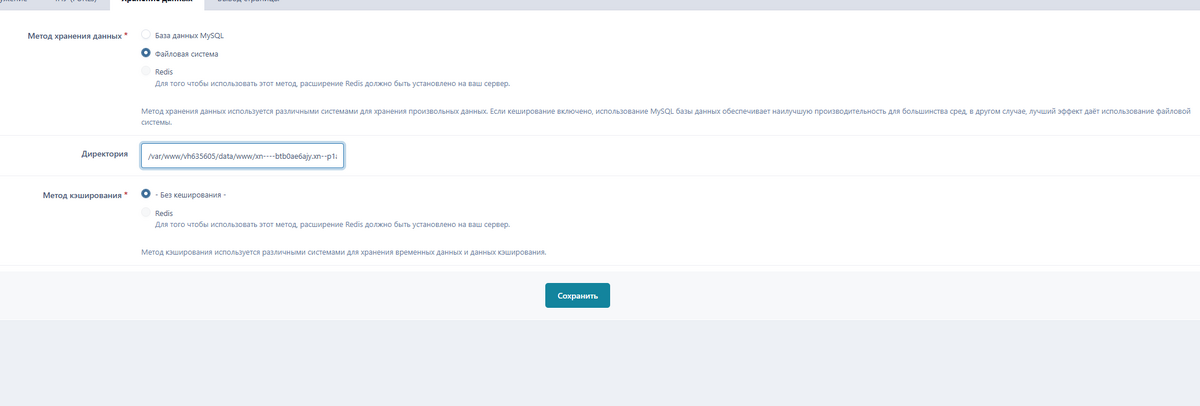The width and height of the screenshot is (1200, 406).
Task: Click the red asterisk beside Метод хранения данных
Action: pos(125,36)
